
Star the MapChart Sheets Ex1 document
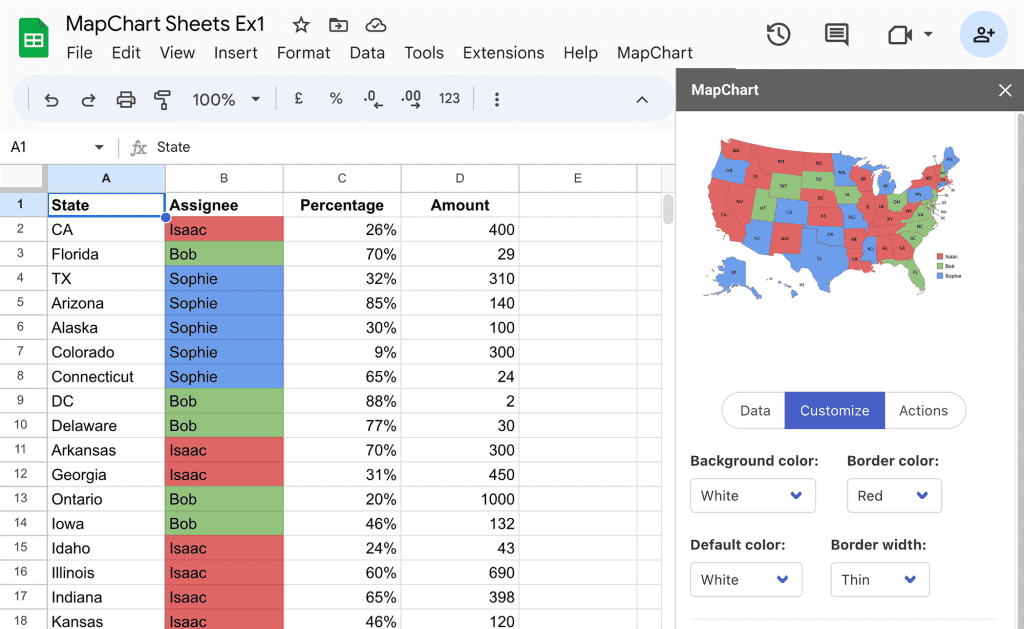(300, 25)
